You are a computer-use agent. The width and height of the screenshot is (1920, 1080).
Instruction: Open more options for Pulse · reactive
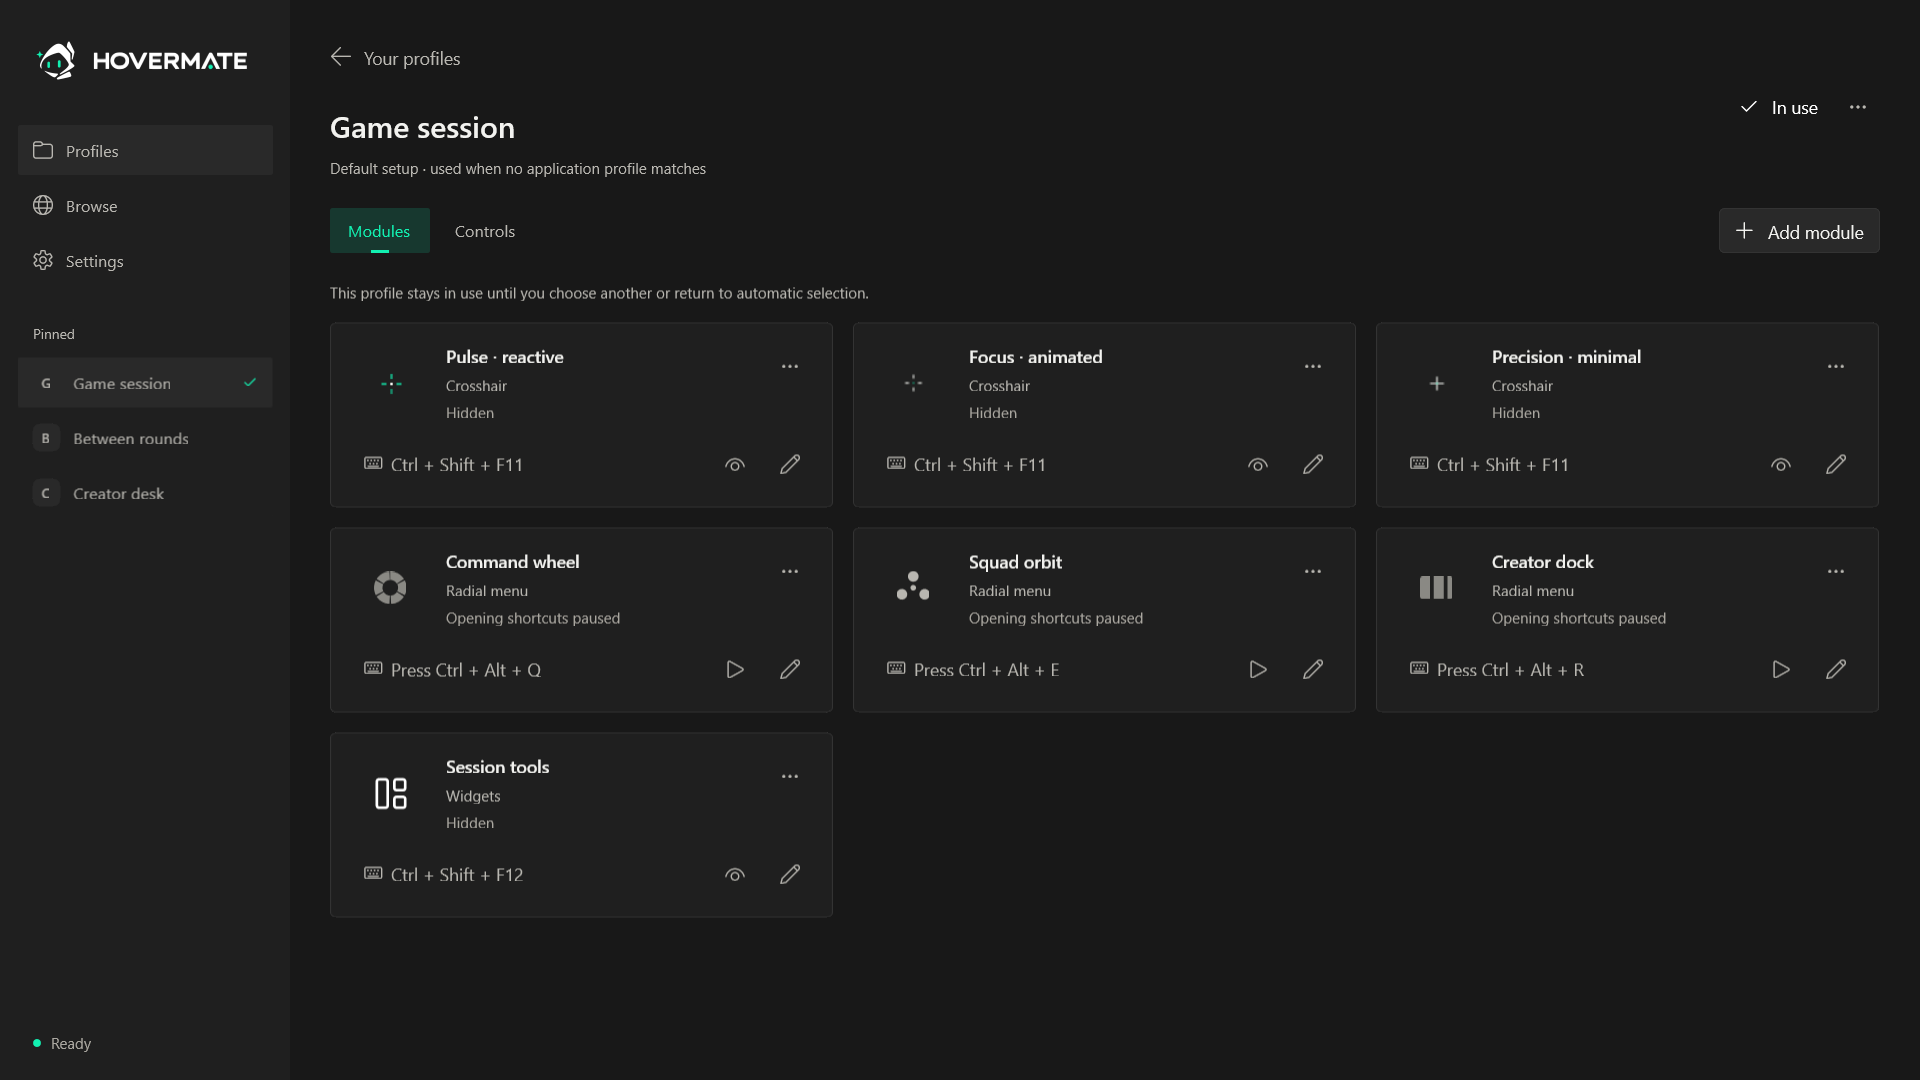tap(790, 366)
